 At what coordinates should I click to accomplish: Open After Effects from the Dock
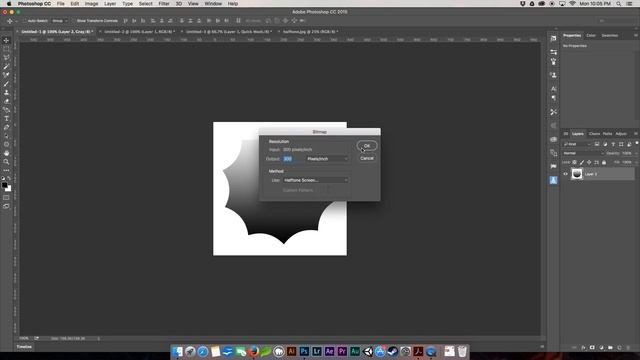[x=329, y=351]
